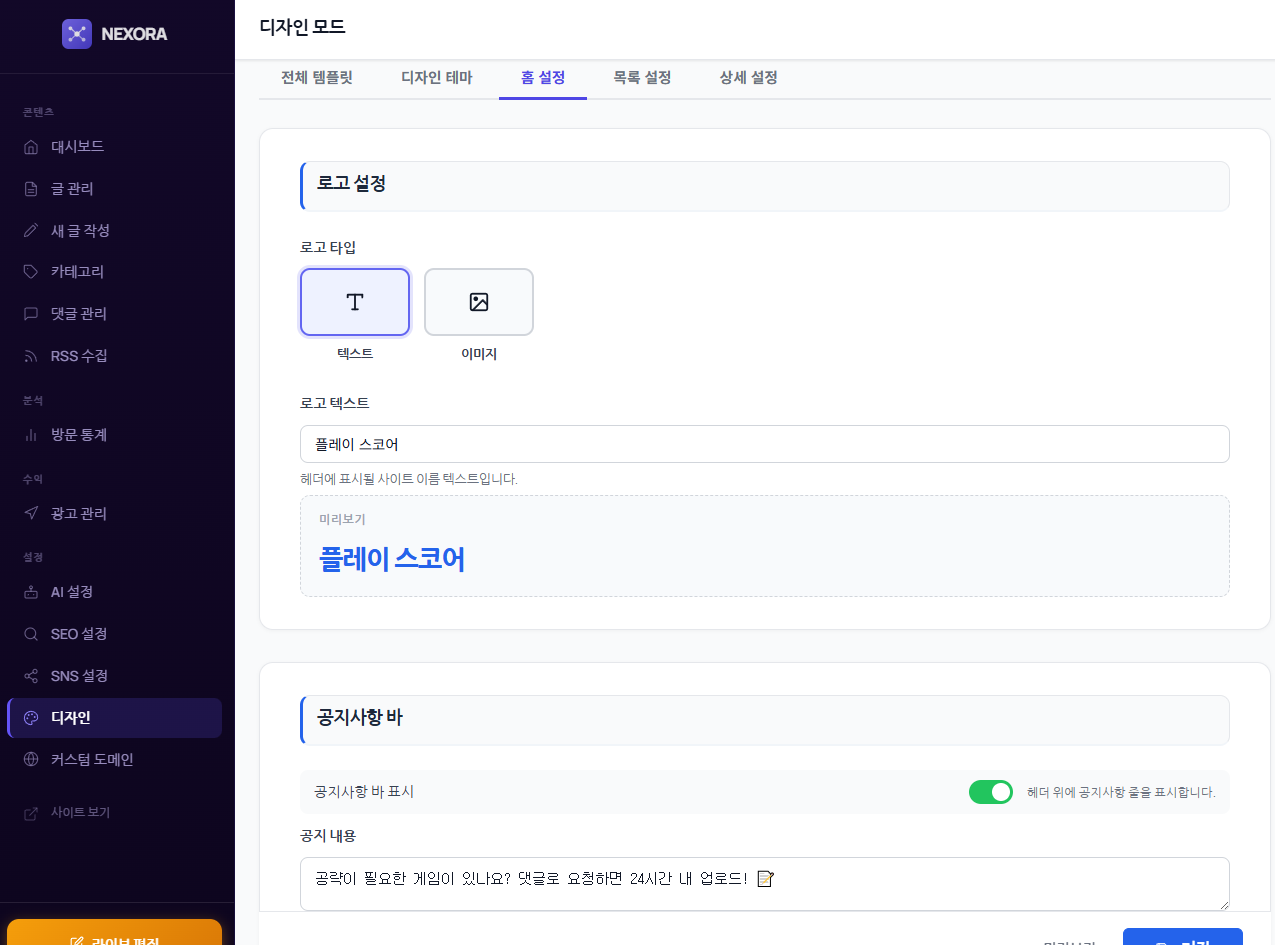Switch to 디자인 테마 tab
The height and width of the screenshot is (945, 1275).
coord(436,78)
